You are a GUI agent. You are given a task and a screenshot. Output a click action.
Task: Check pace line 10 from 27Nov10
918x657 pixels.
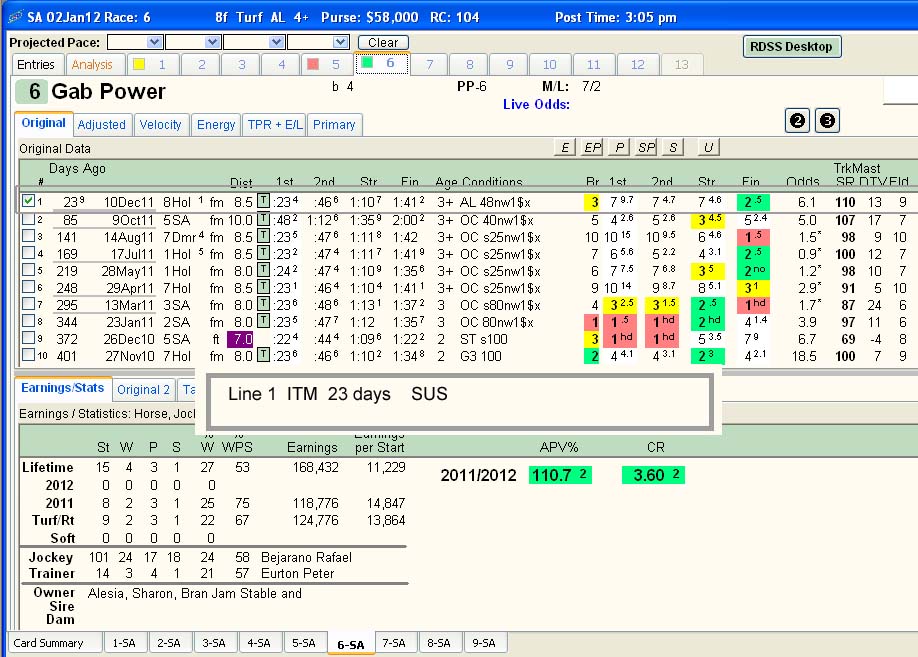click(28, 355)
